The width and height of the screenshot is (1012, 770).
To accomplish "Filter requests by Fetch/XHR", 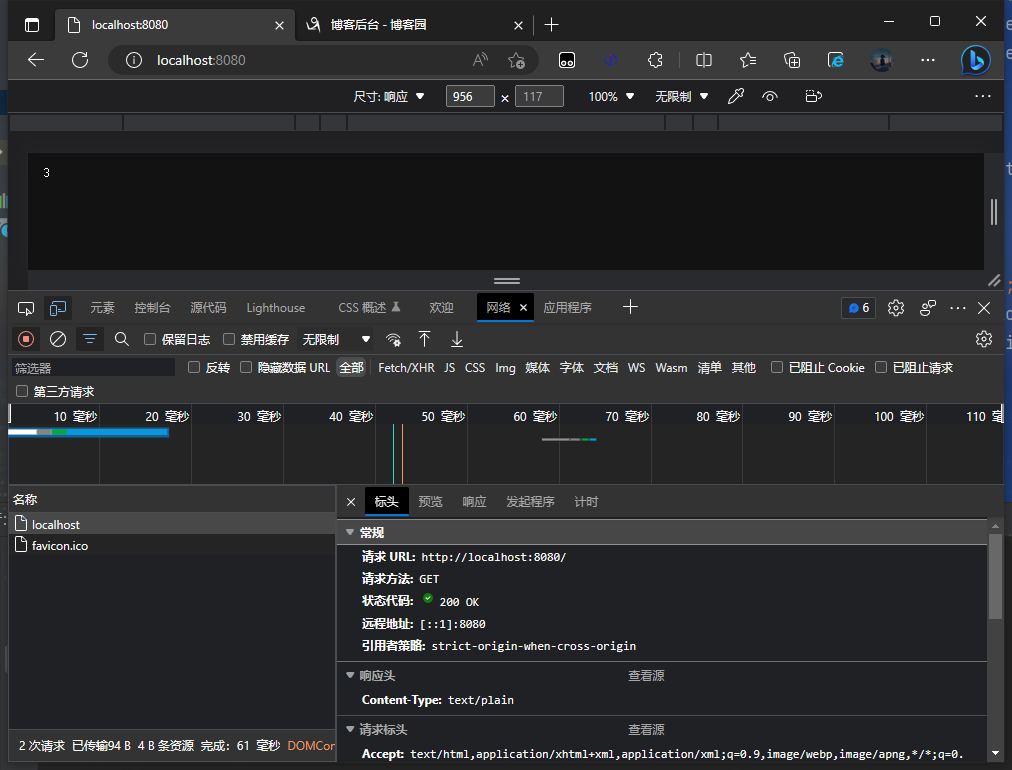I will pyautogui.click(x=406, y=368).
